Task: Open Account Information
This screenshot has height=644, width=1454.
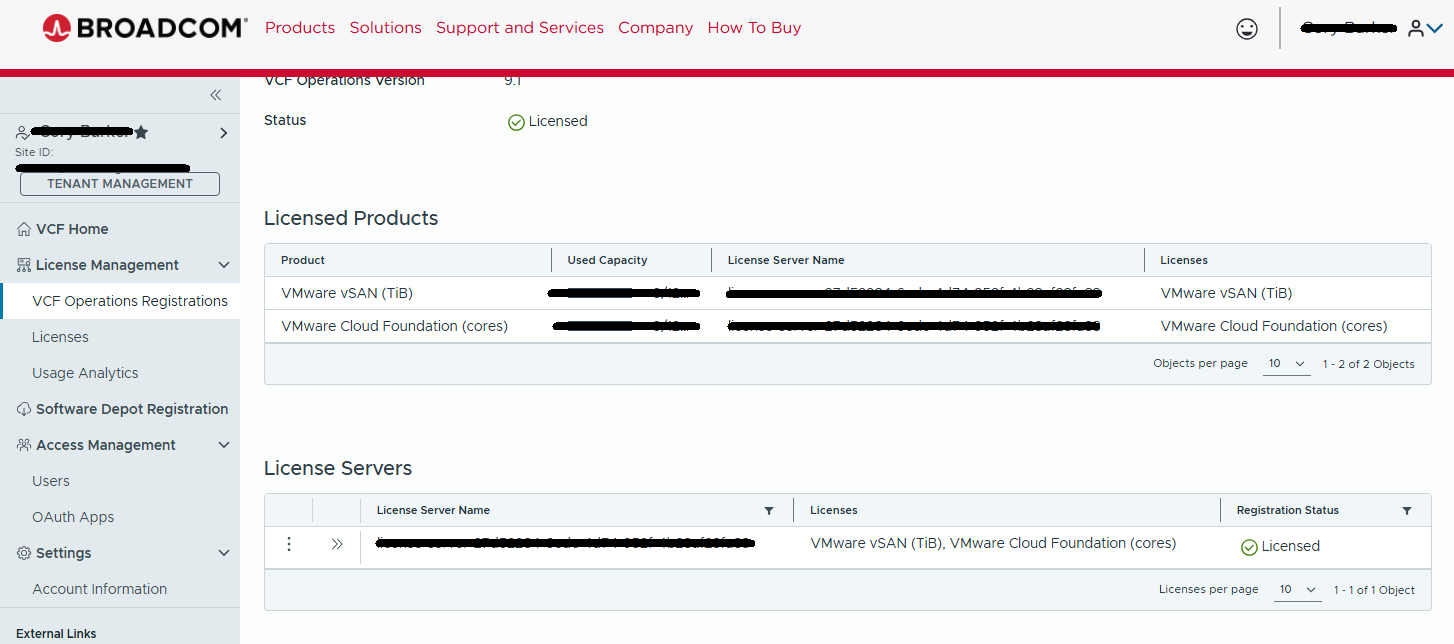Action: tap(99, 589)
